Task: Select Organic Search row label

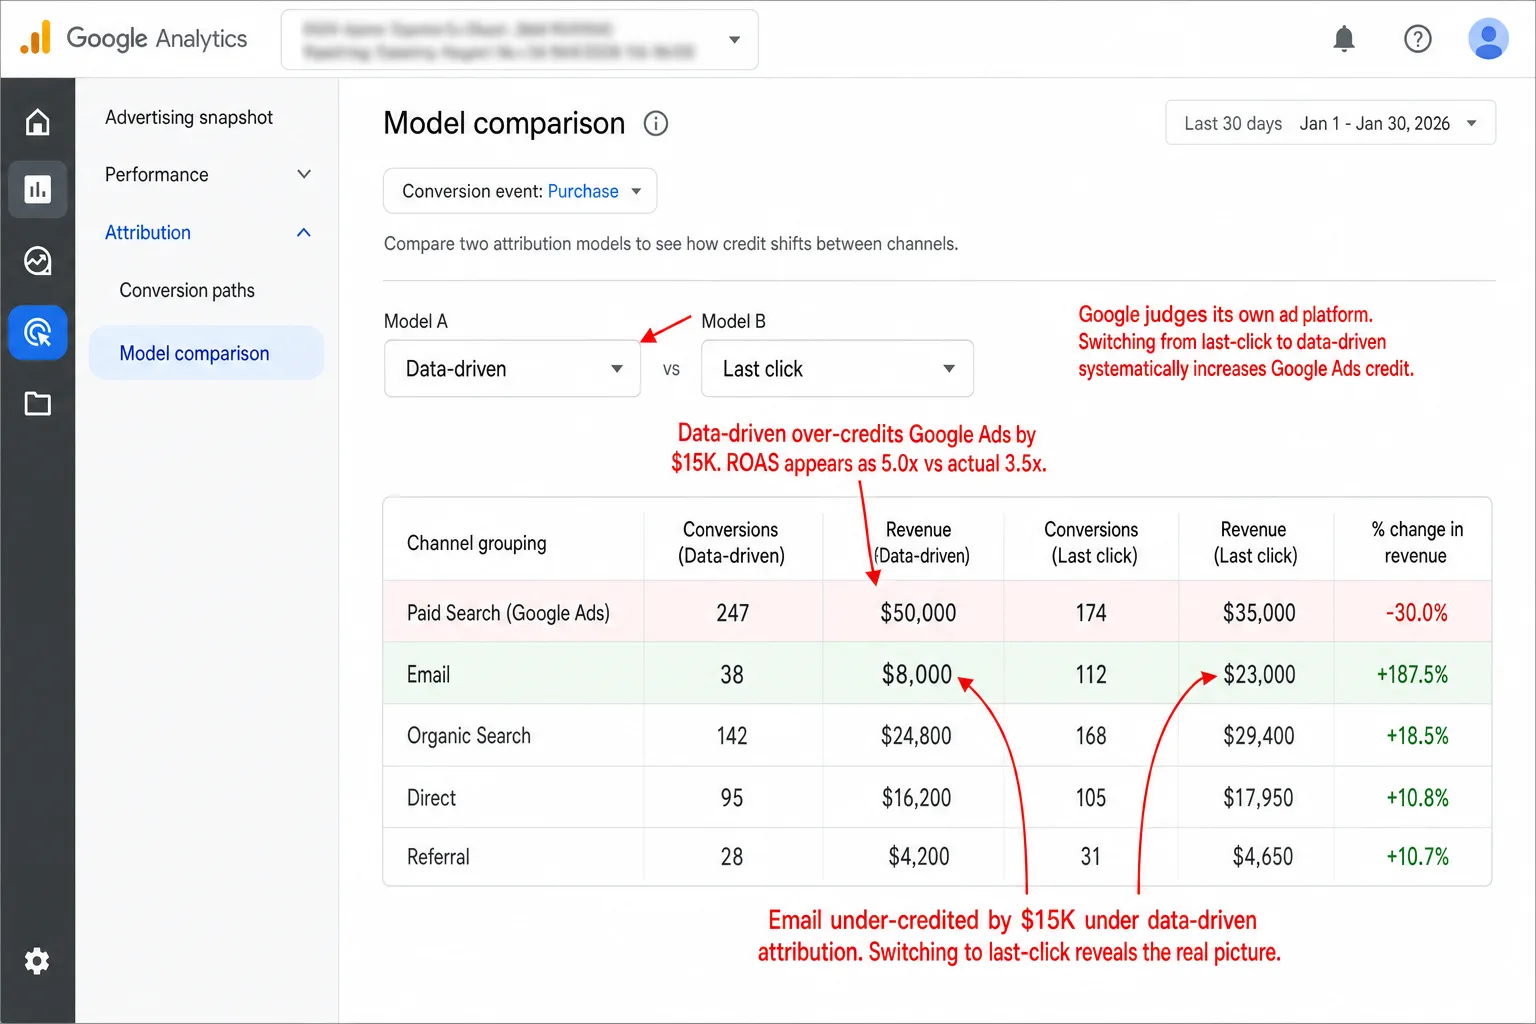Action: tap(469, 736)
